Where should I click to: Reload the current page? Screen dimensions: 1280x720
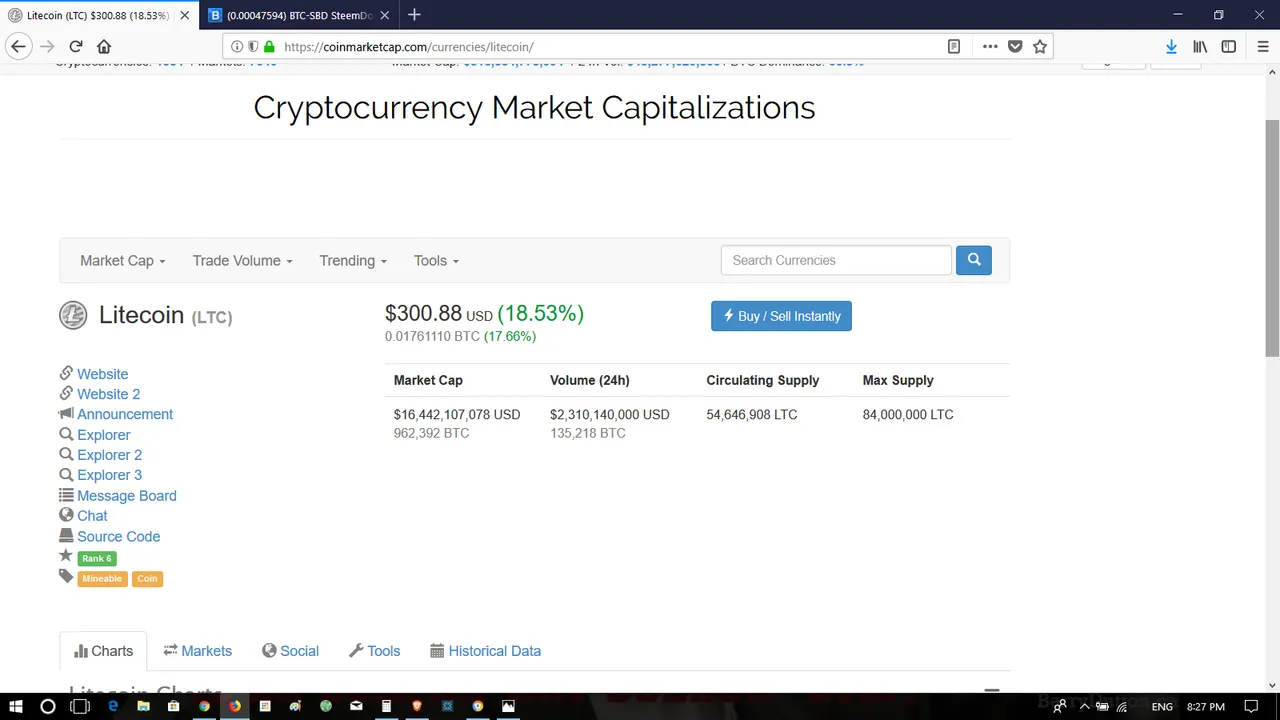tap(75, 46)
